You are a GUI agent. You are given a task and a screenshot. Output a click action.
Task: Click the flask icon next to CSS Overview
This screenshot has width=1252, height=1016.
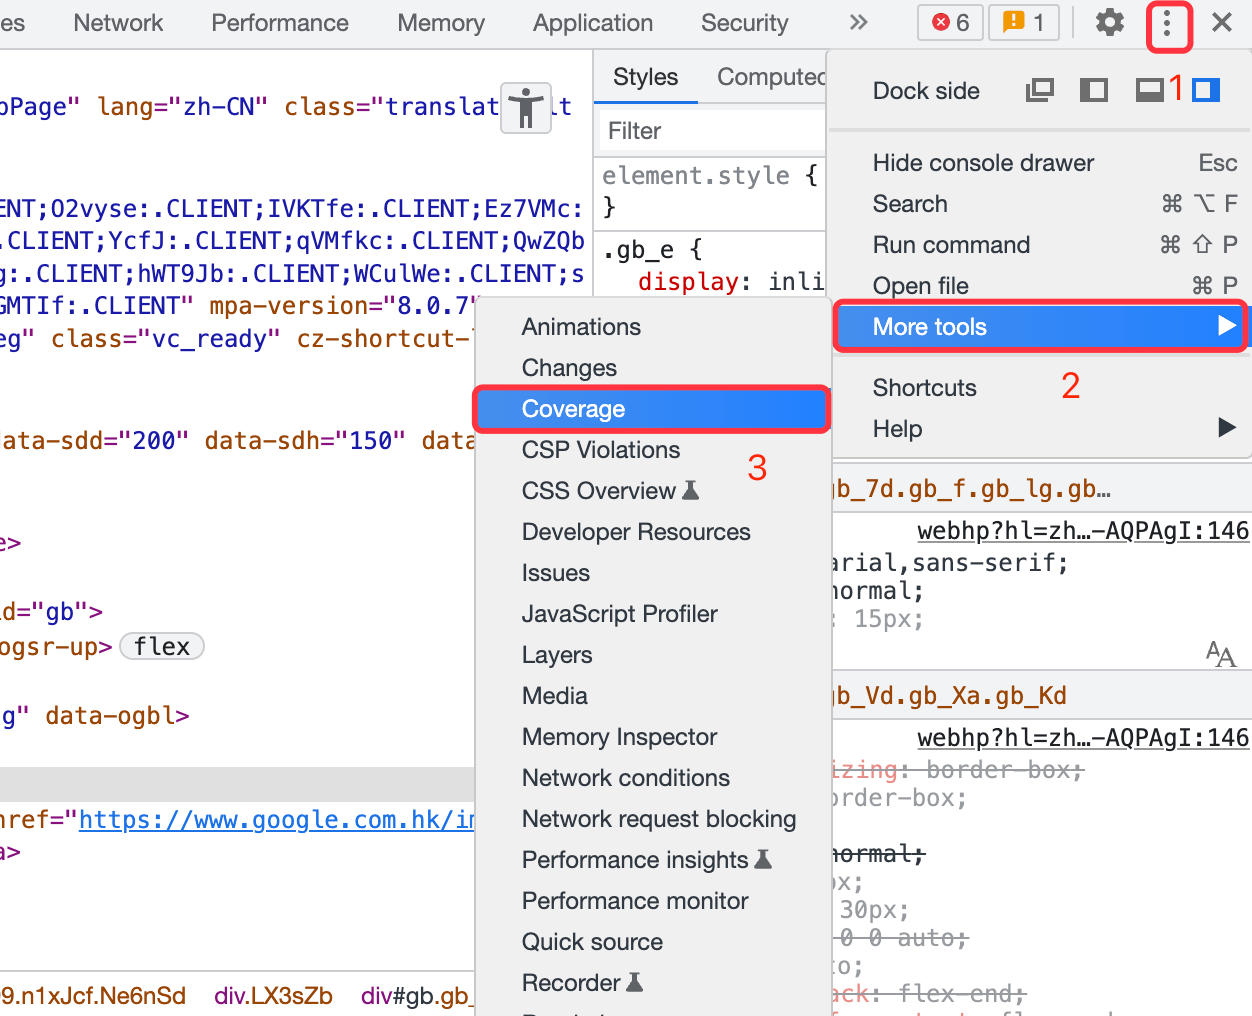(x=690, y=490)
